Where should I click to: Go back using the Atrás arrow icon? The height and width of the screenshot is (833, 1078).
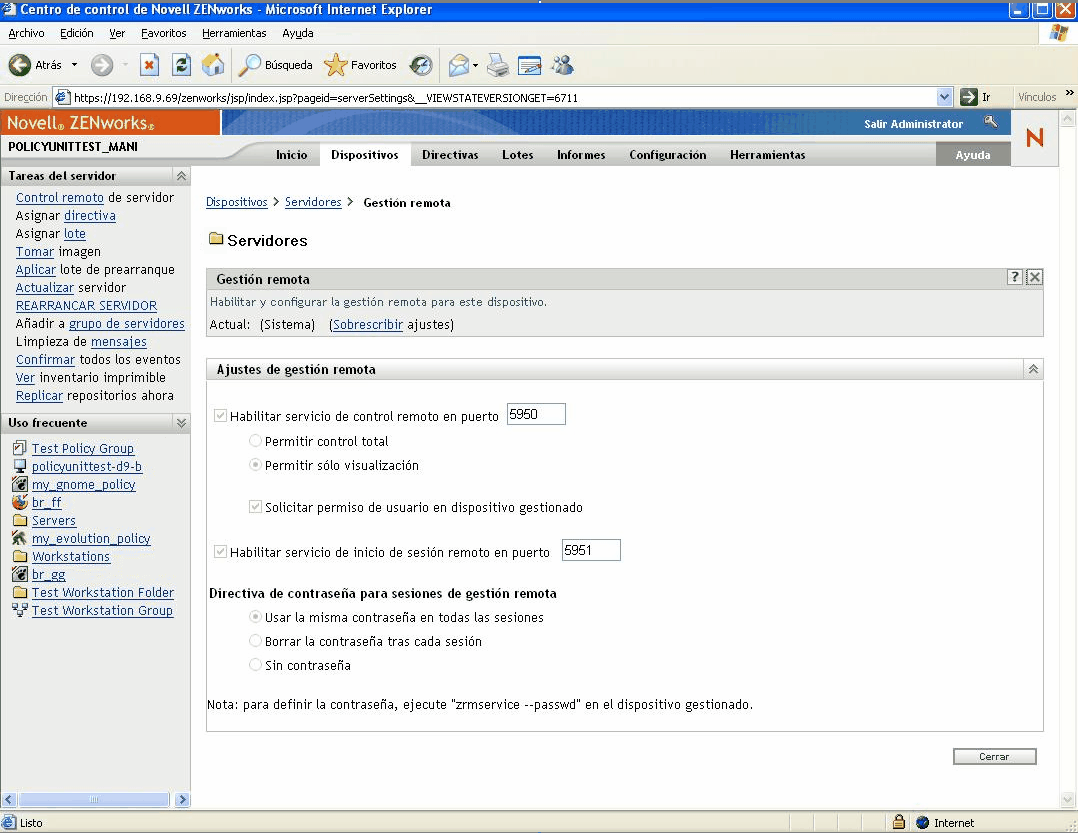[19, 65]
